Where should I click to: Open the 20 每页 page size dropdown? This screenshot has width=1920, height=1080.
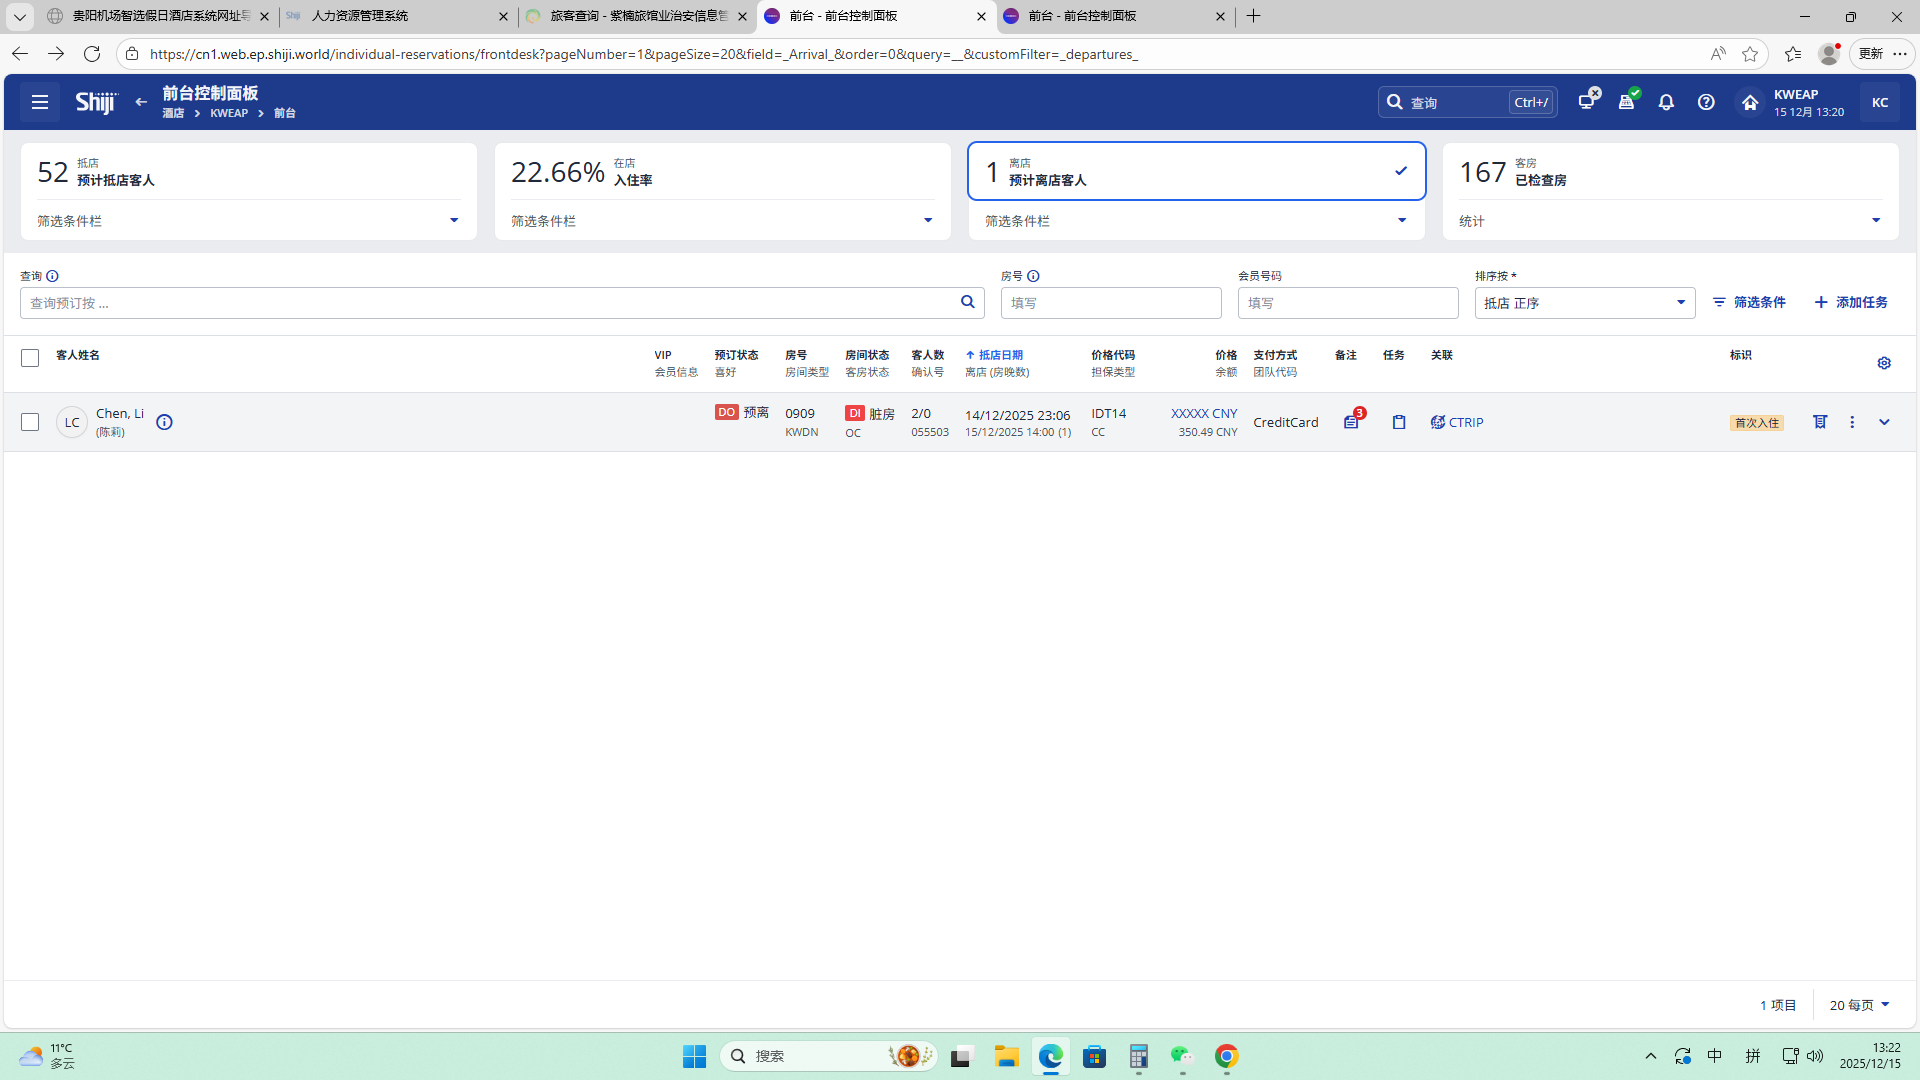[x=1859, y=1005]
